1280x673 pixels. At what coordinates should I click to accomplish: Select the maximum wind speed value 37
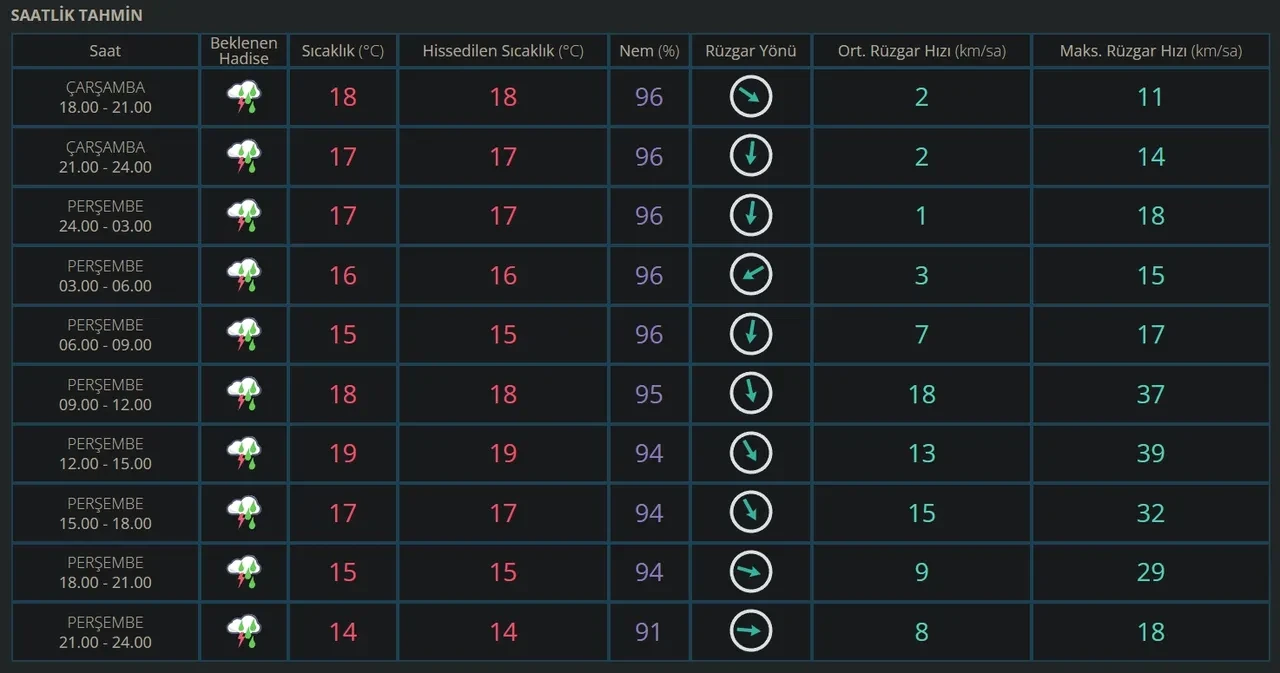tap(1151, 394)
